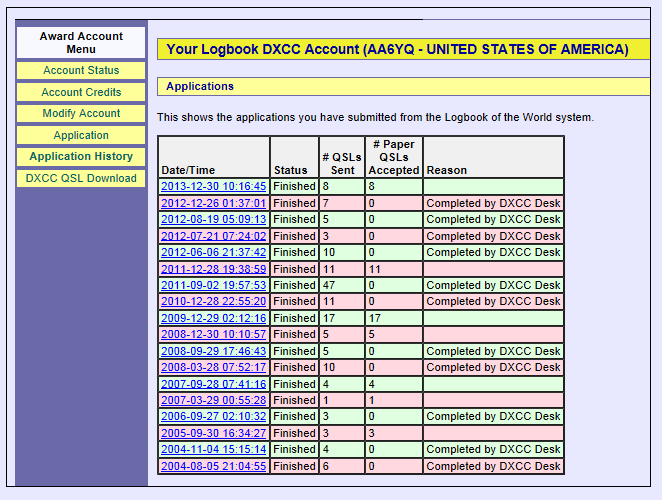Click Reason cell in 2004-08-05 row
This screenshot has width=662, height=500.
[494, 466]
